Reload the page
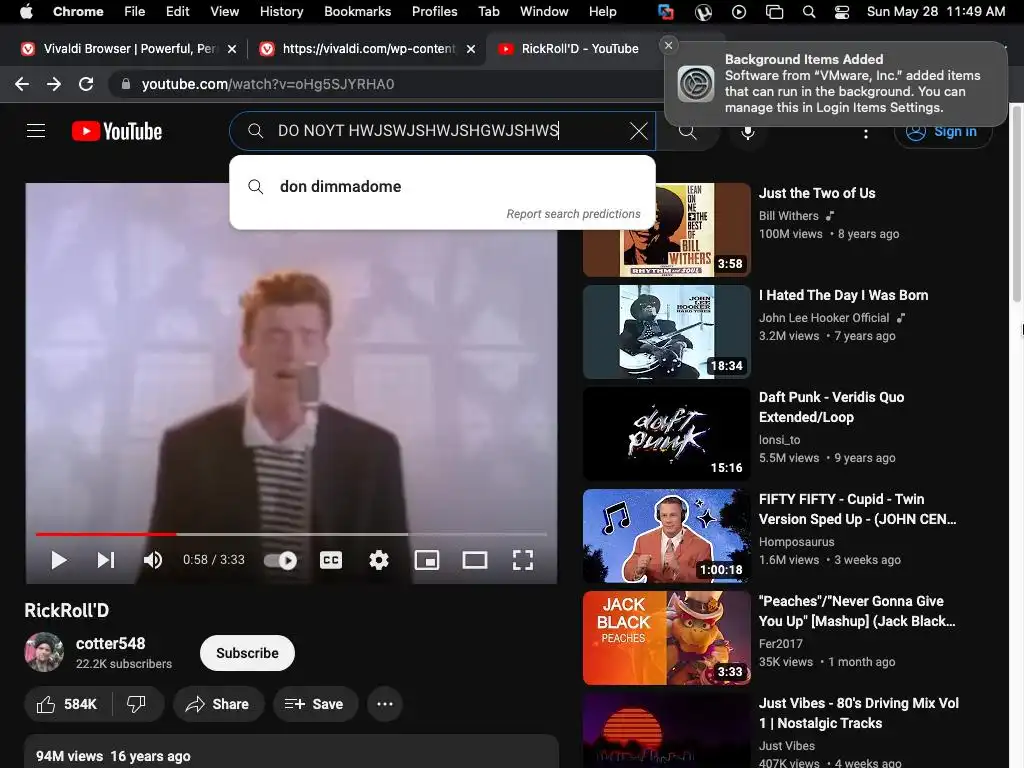Image resolution: width=1024 pixels, height=768 pixels. coord(86,84)
